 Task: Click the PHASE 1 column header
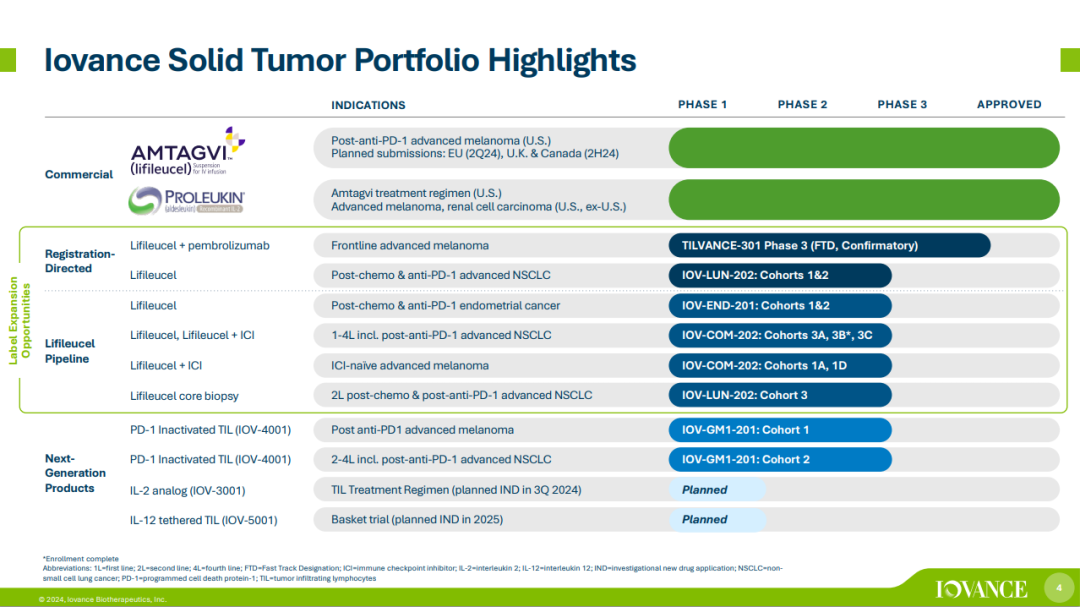coord(703,105)
